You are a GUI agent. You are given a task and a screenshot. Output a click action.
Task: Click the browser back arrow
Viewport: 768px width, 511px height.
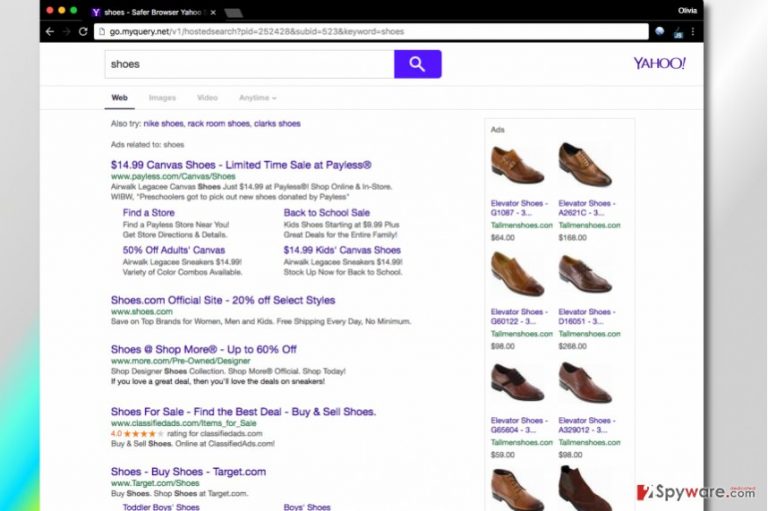50,31
